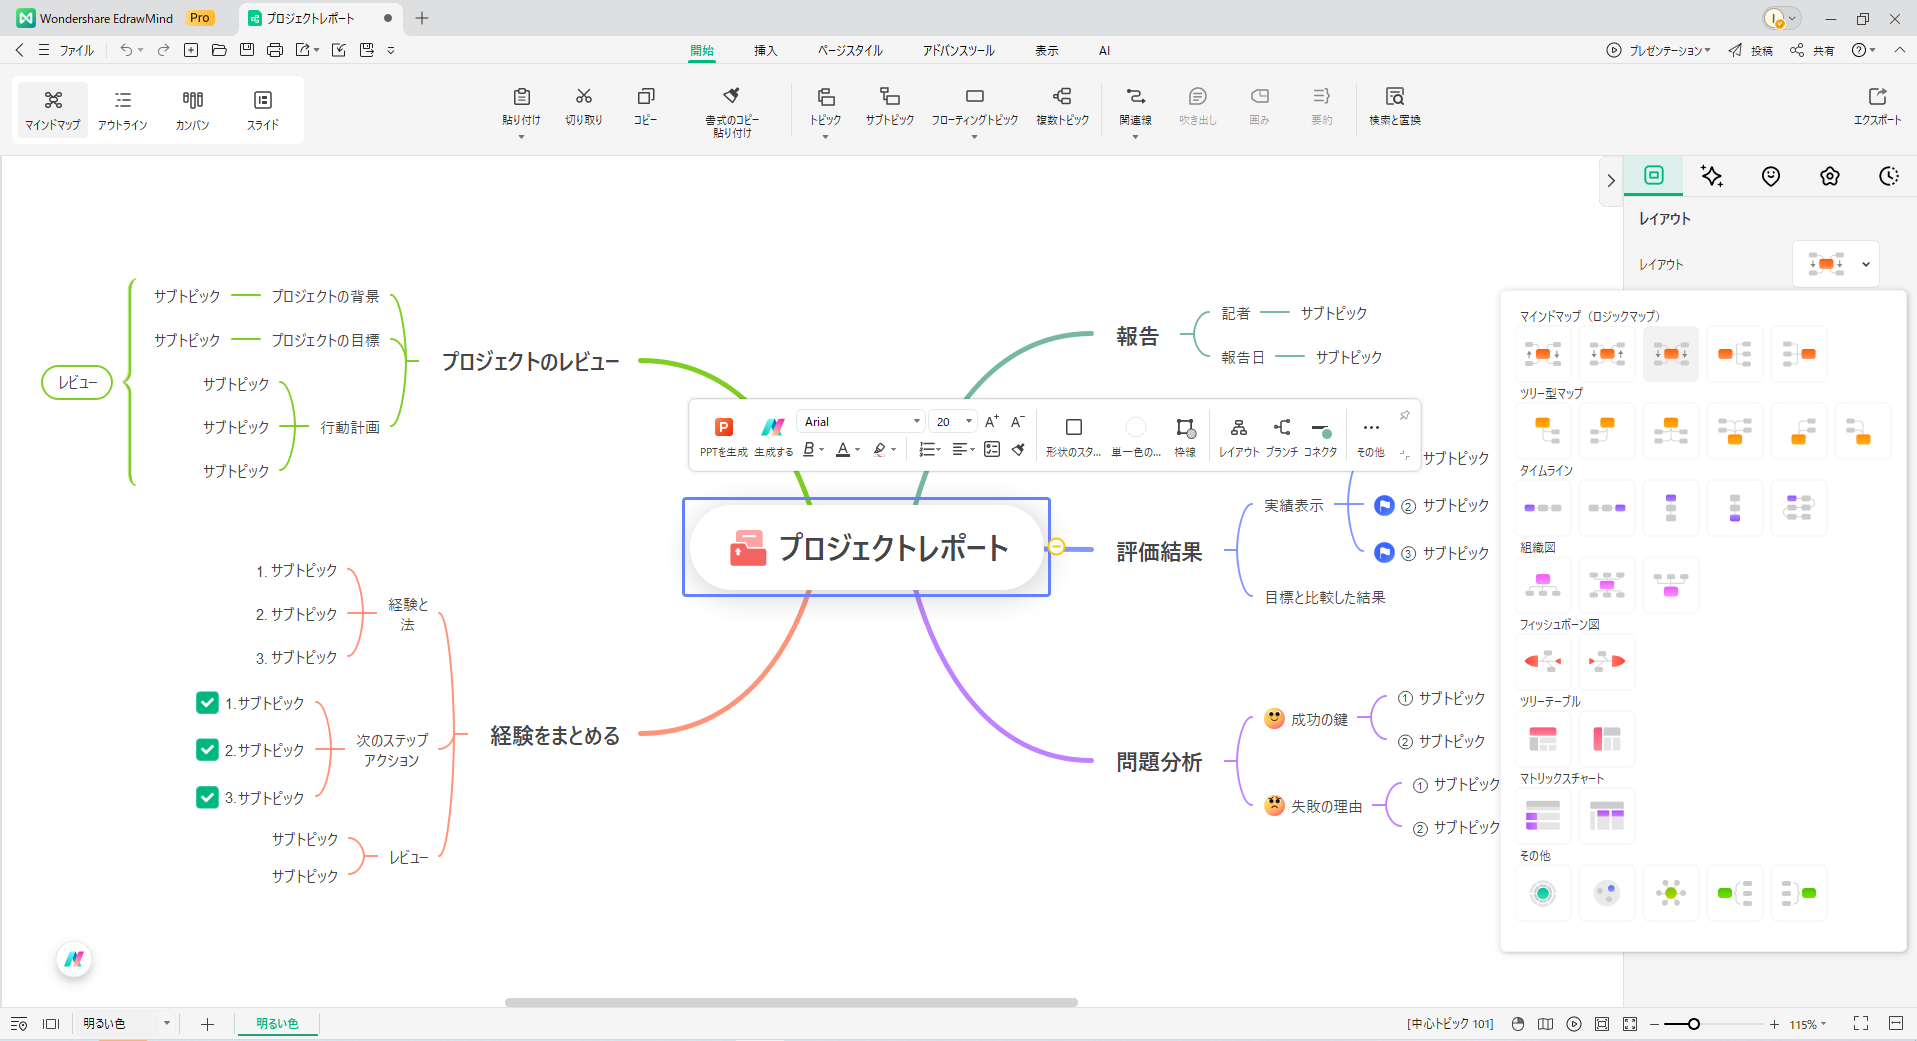
Task: Click the cut (切り取り) scissors icon
Action: pyautogui.click(x=584, y=97)
